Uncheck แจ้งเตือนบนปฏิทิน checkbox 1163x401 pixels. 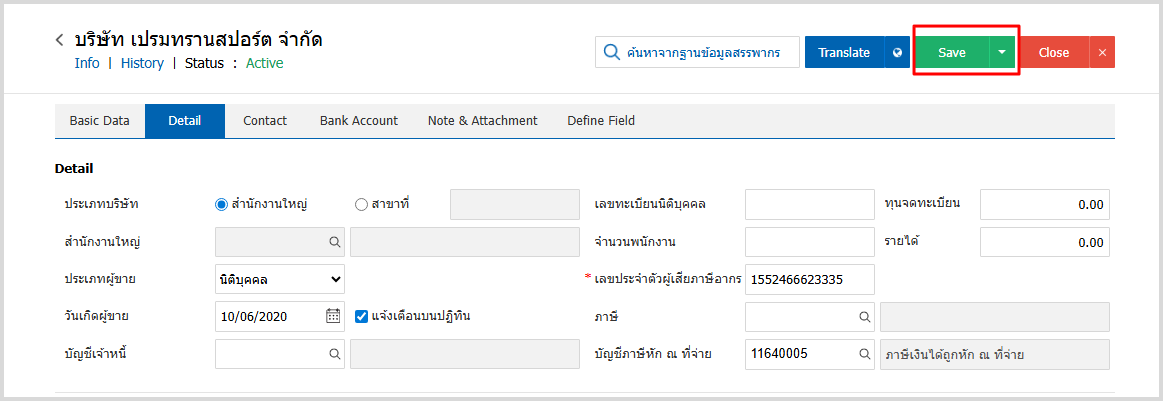pyautogui.click(x=362, y=316)
